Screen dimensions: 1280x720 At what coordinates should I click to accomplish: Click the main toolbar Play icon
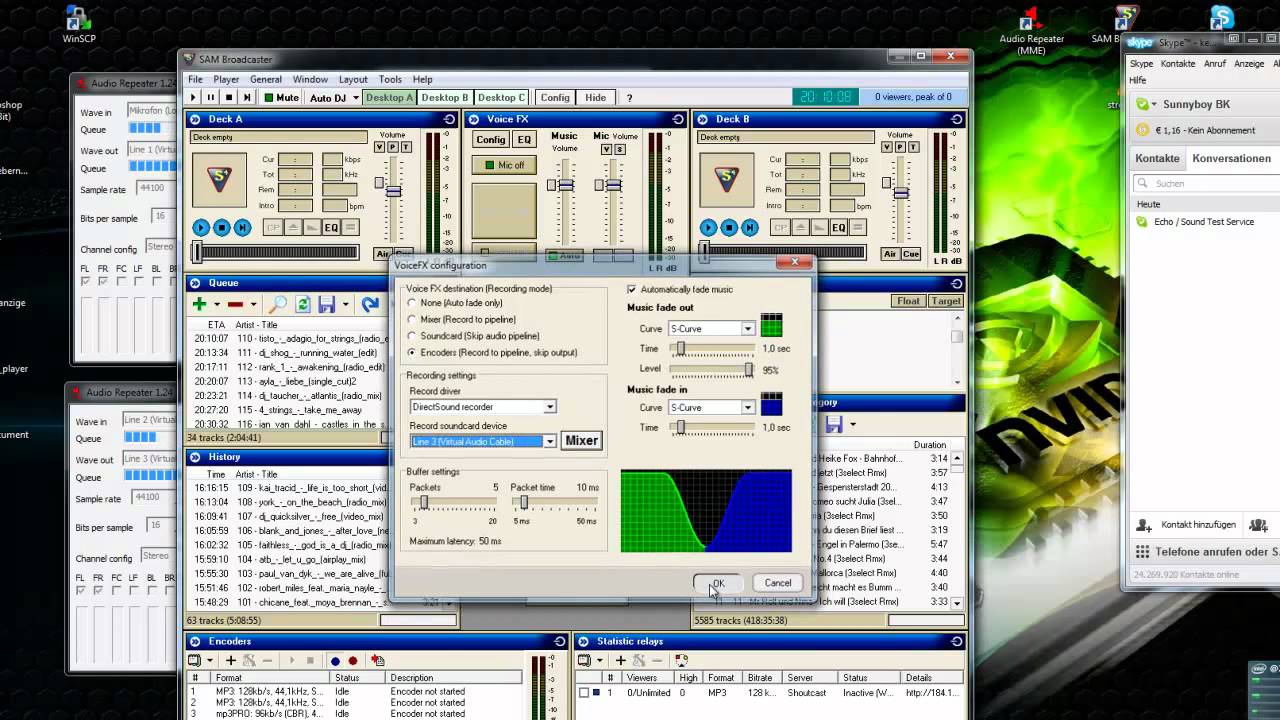click(x=194, y=98)
